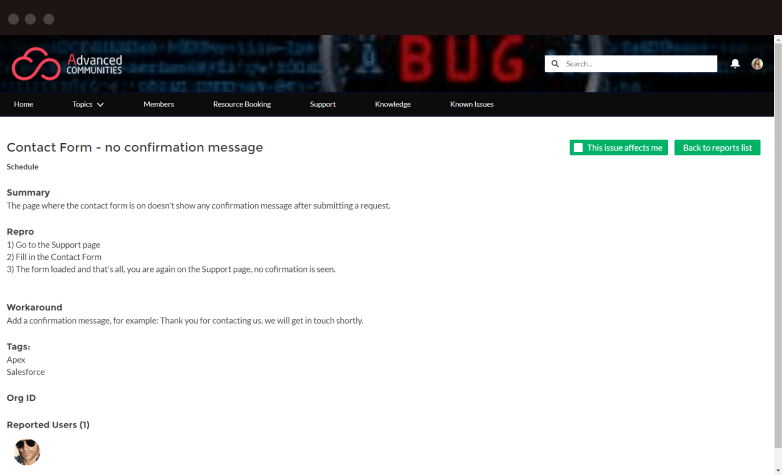
Task: Click the 'Workaround' heading
Action: pos(34,307)
